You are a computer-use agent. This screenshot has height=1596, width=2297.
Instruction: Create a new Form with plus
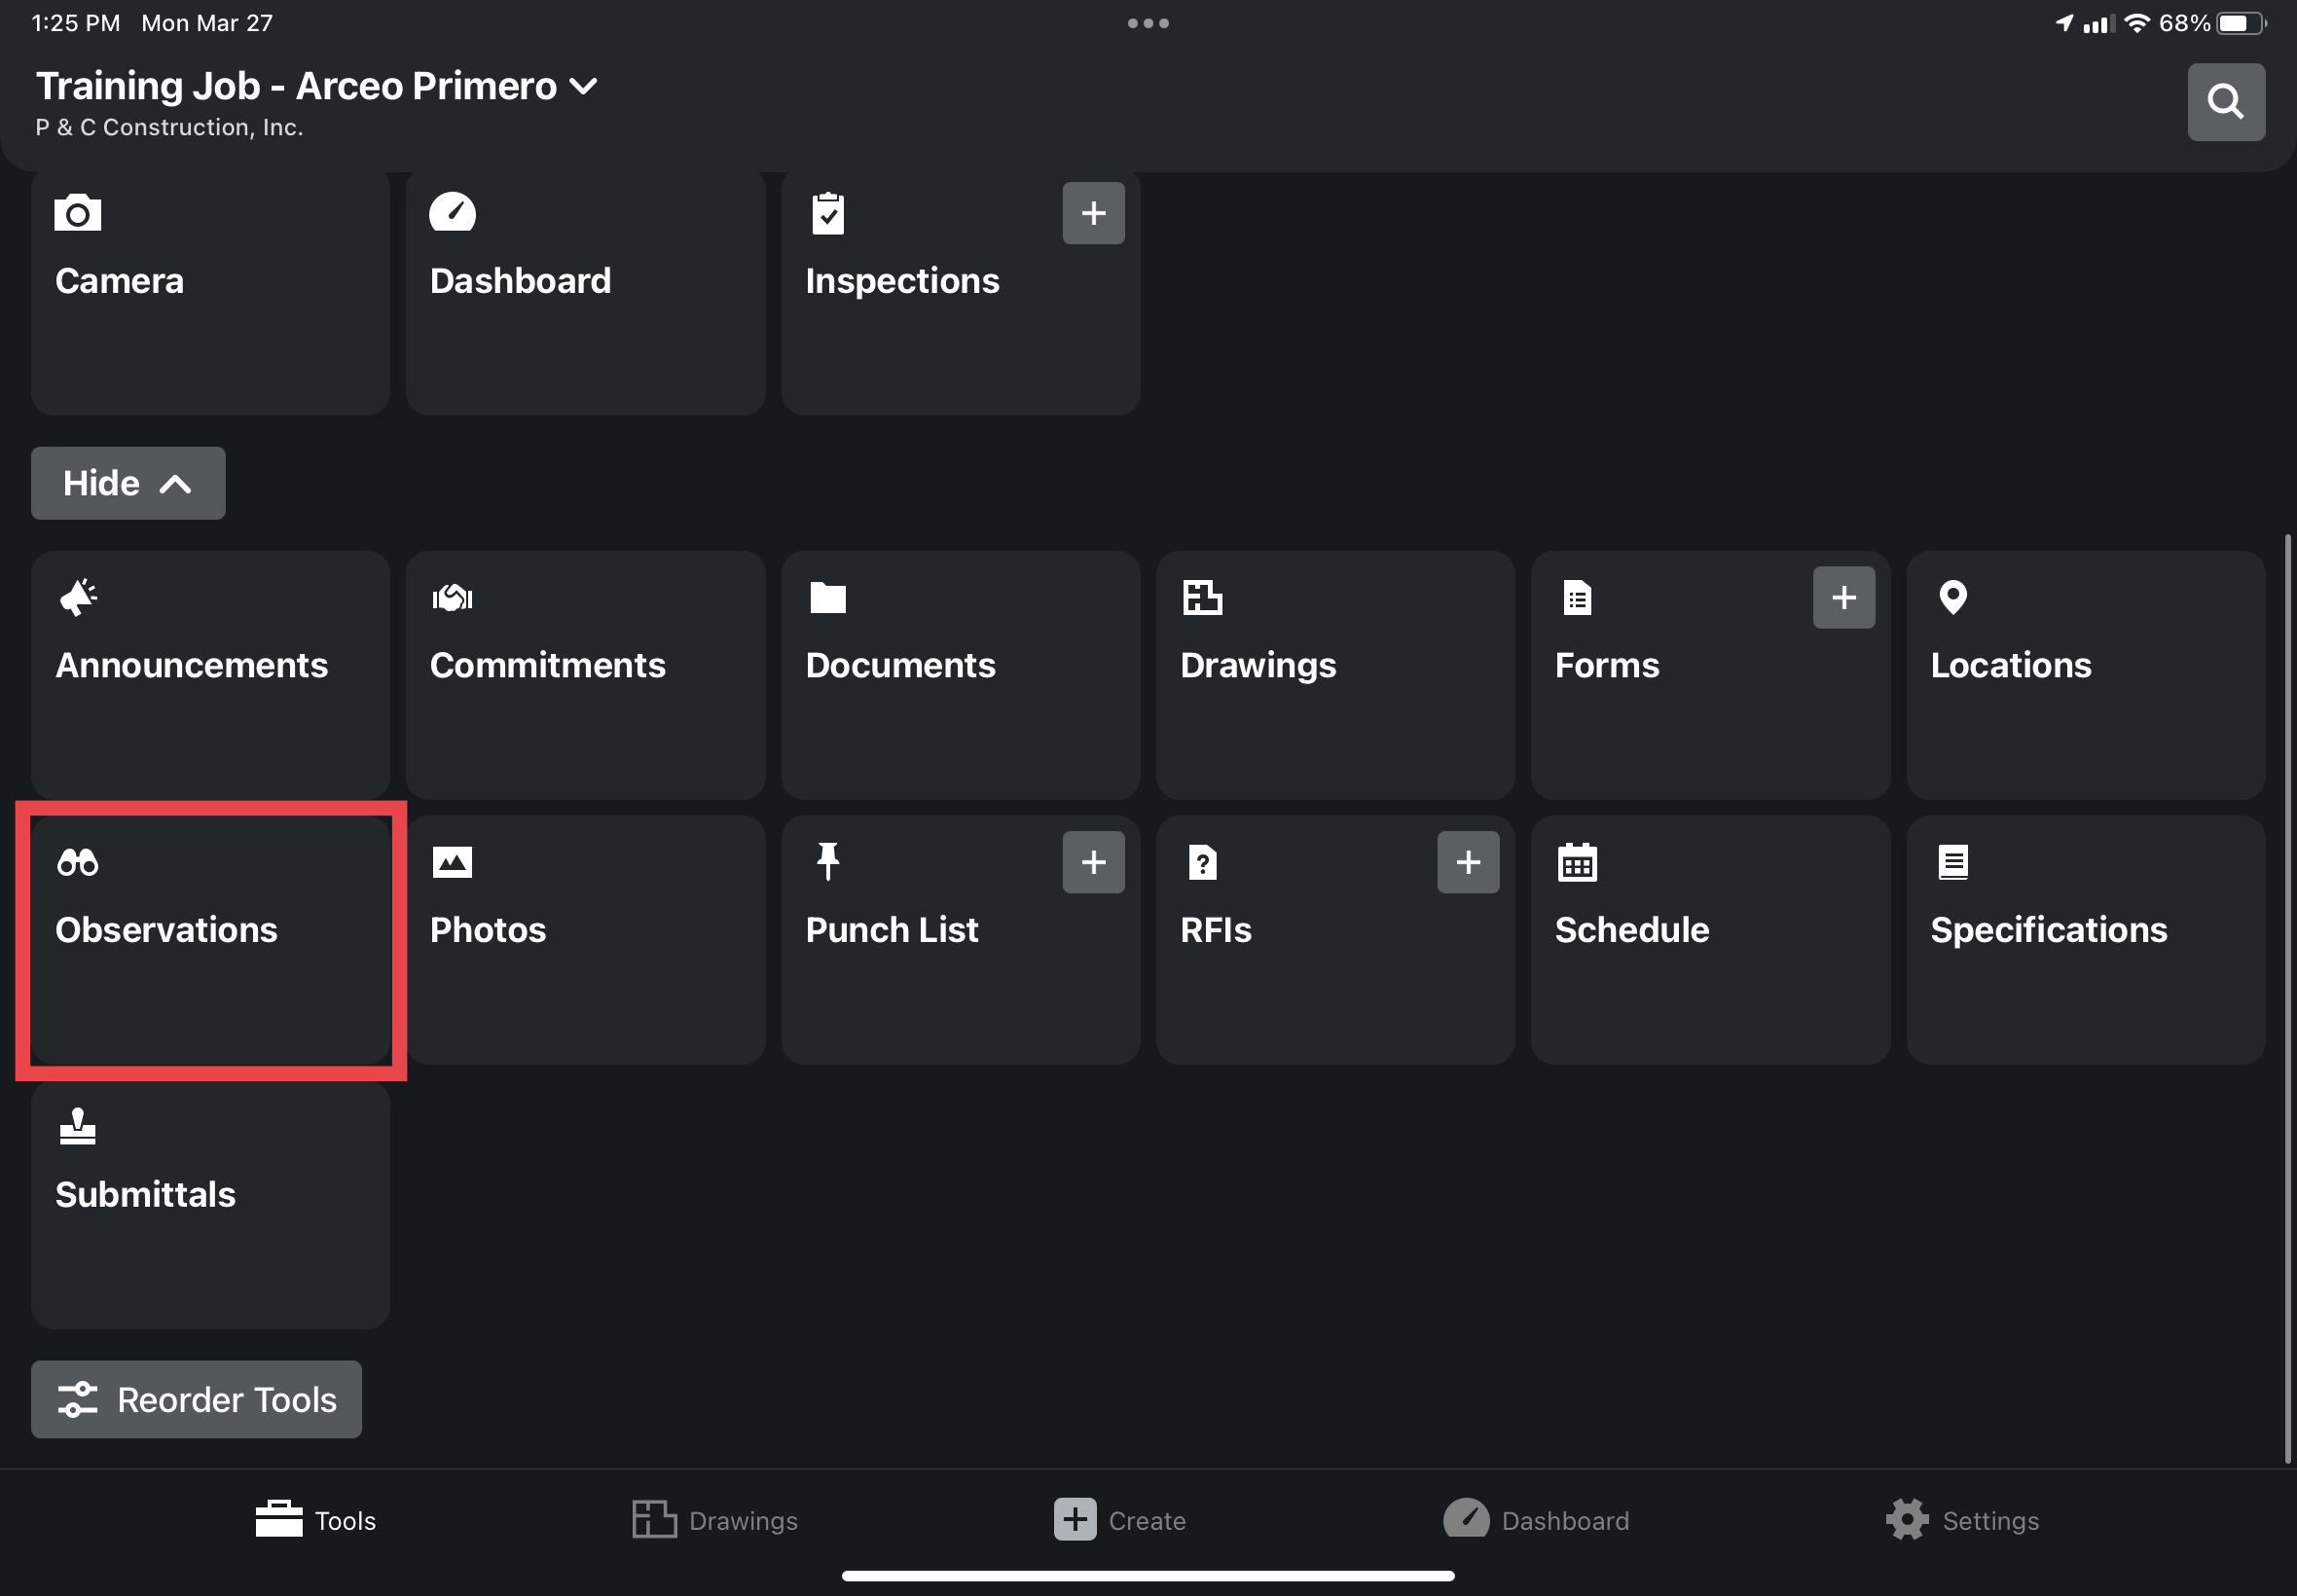(1843, 597)
